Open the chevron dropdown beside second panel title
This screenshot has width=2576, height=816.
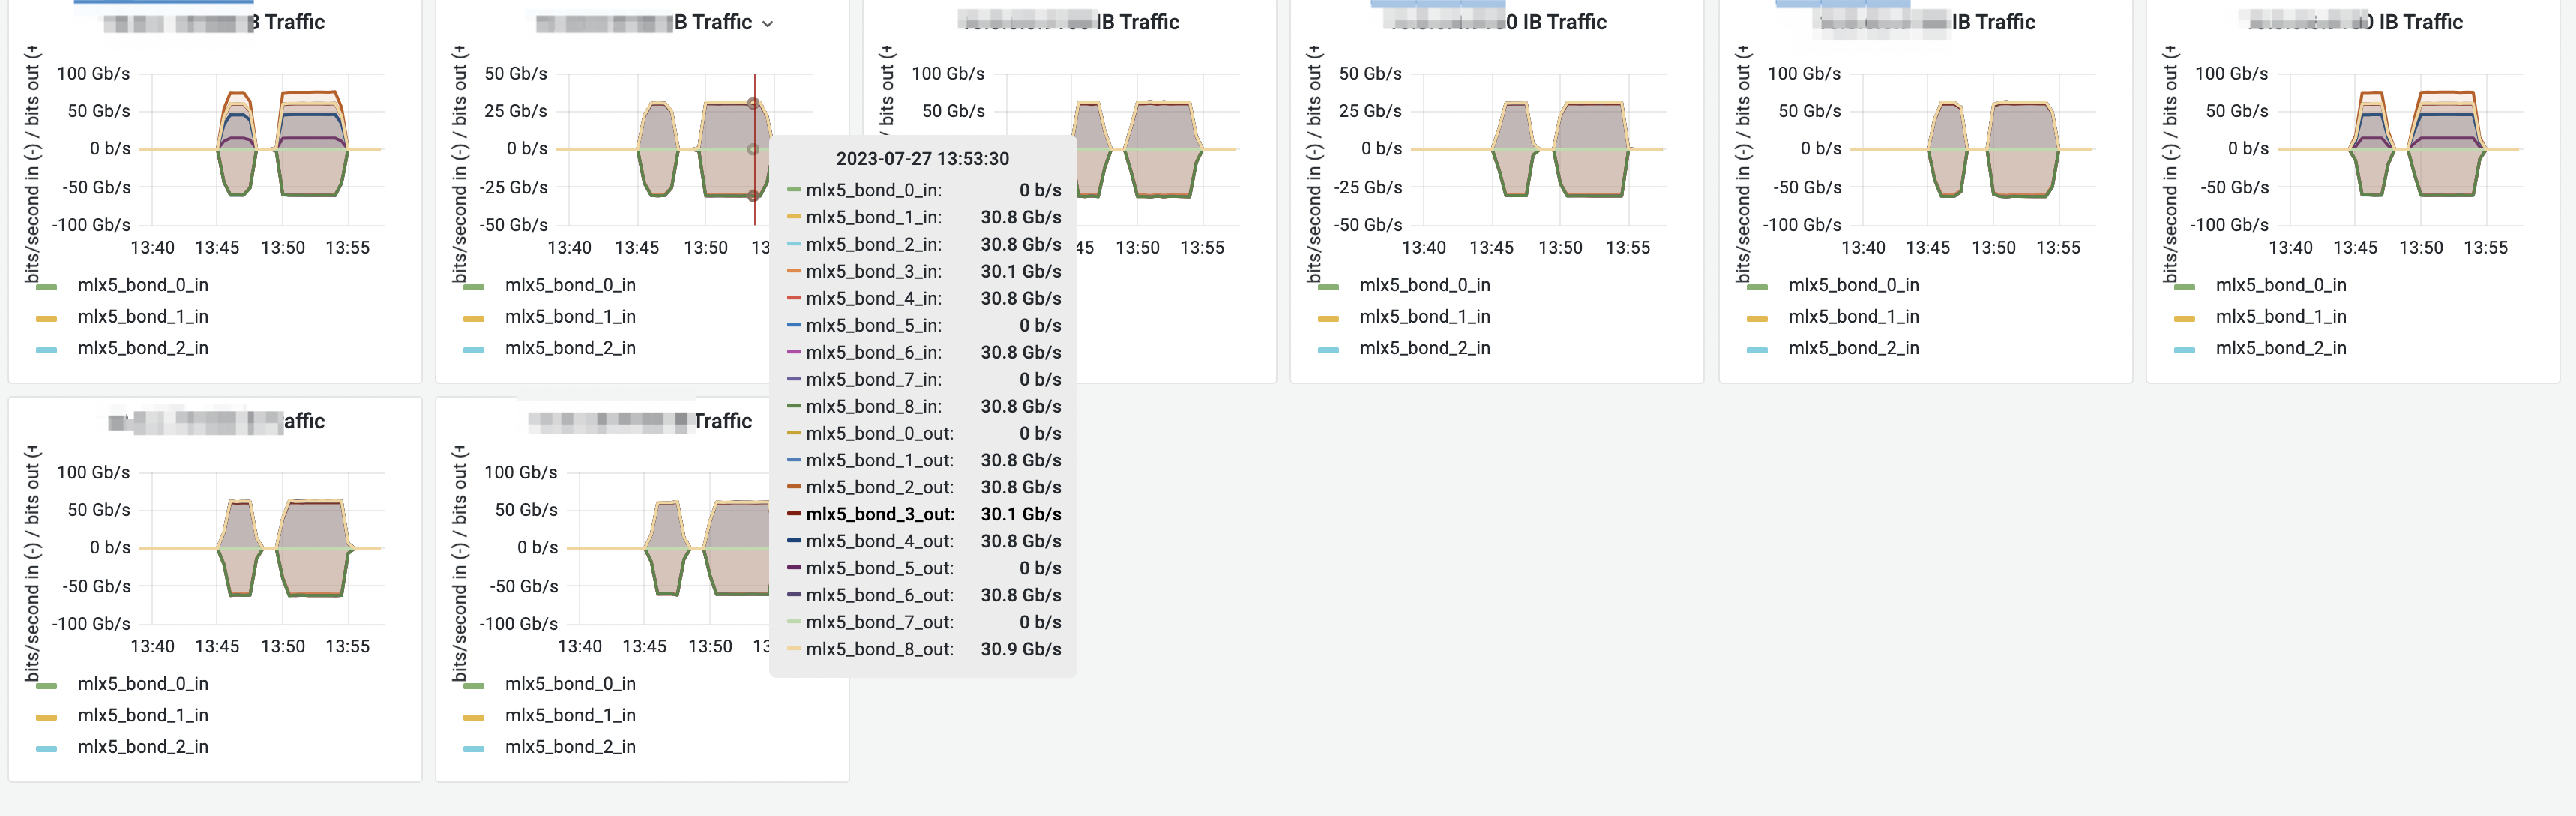coord(768,22)
